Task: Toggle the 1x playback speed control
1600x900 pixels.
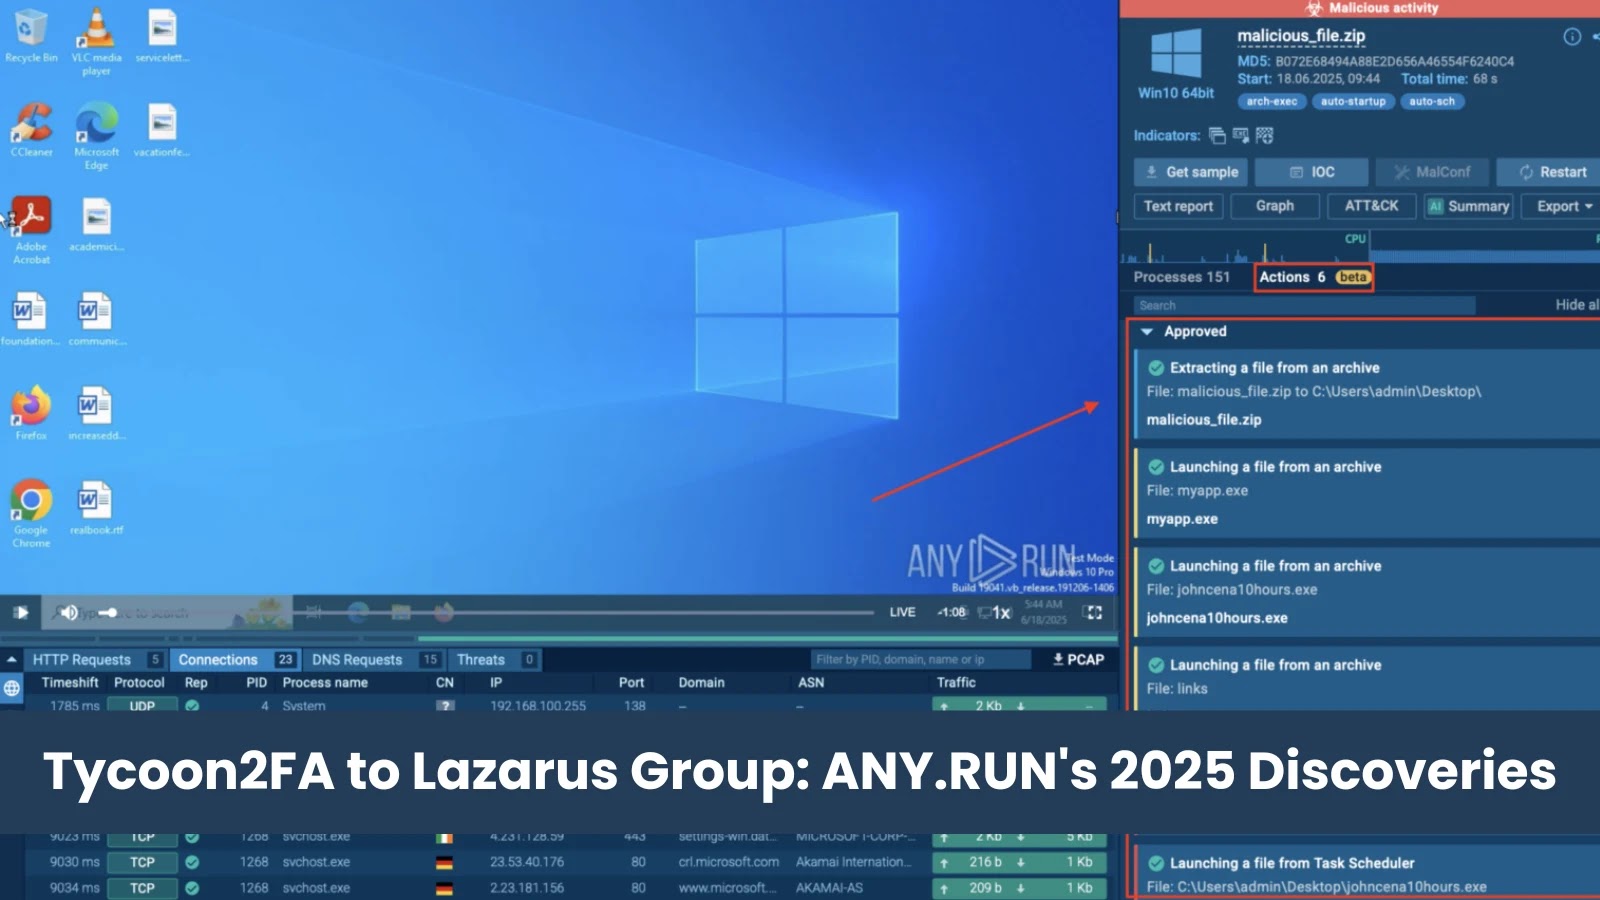Action: click(1000, 611)
